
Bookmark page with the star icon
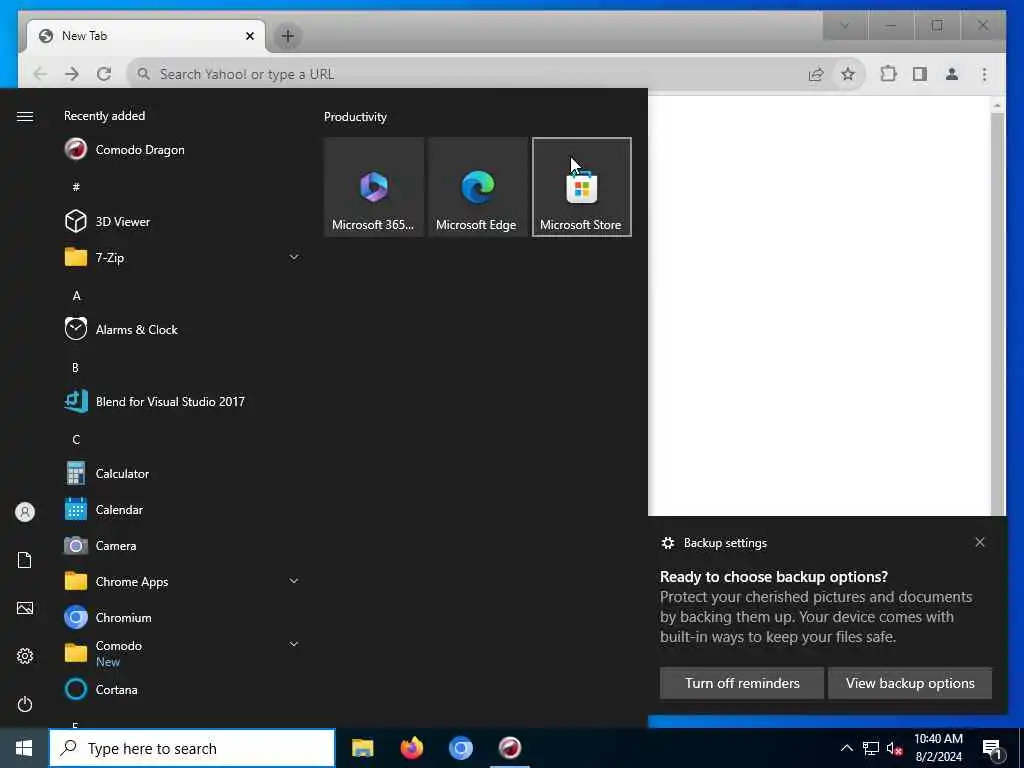[848, 74]
